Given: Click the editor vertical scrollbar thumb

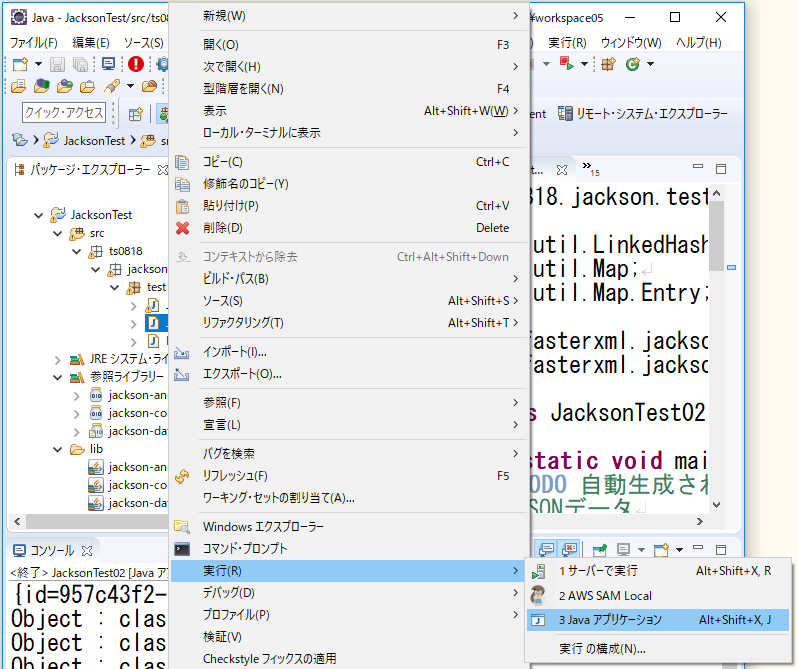Looking at the screenshot, I should 717,236.
